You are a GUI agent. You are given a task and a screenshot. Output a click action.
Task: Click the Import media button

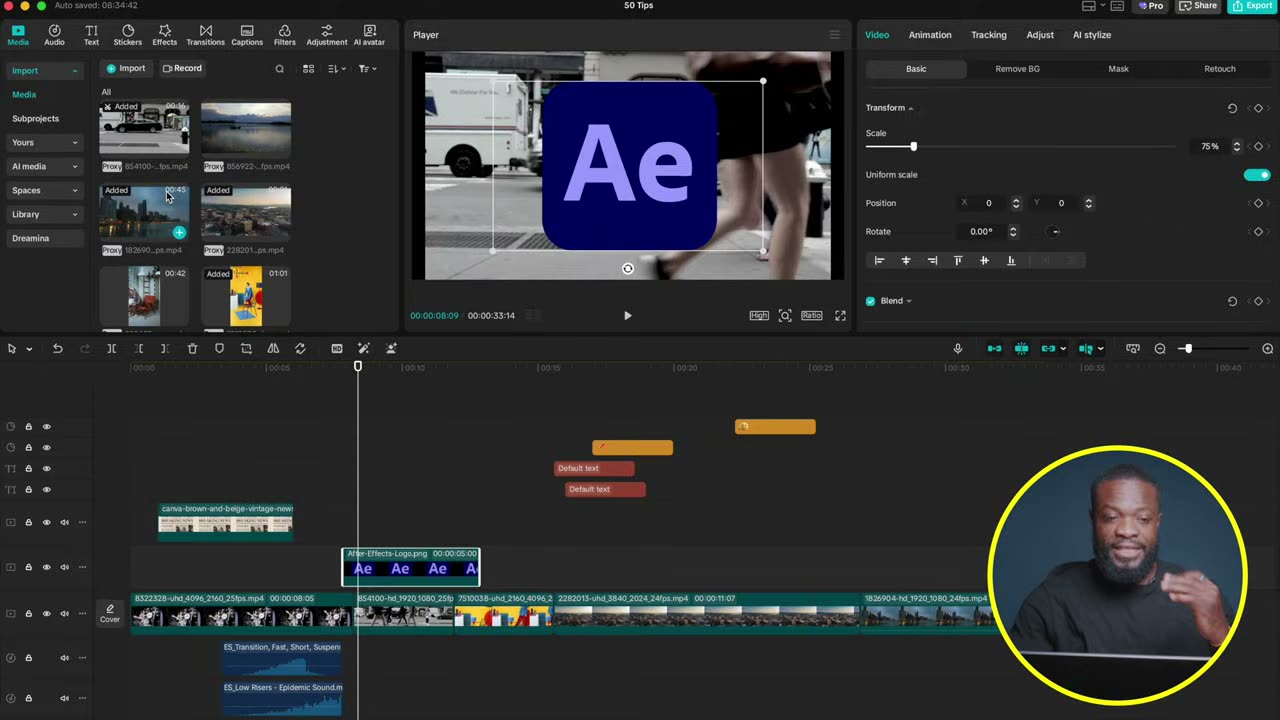point(126,68)
